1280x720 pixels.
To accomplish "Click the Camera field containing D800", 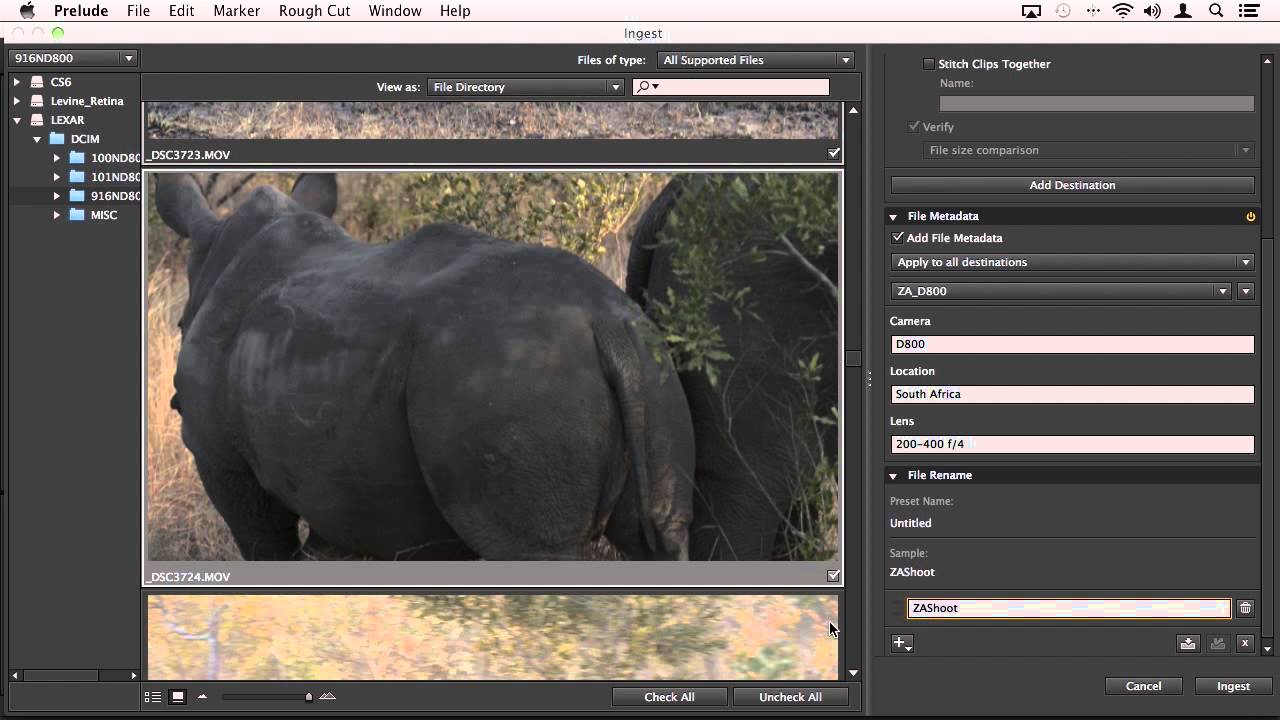I will tap(1072, 344).
